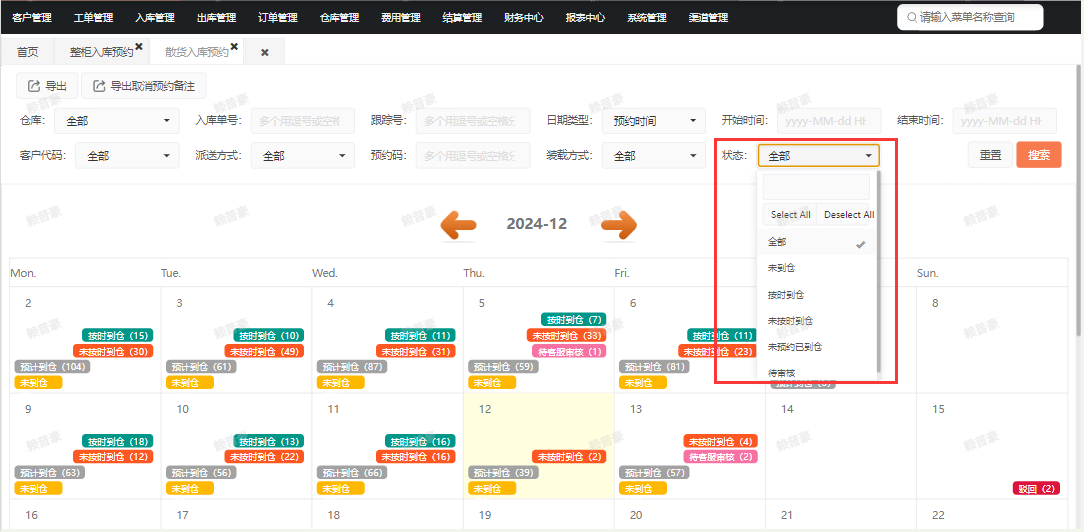Viewport: 1084px width, 532px height.
Task: Open 结算管理 menu
Action: click(462, 18)
